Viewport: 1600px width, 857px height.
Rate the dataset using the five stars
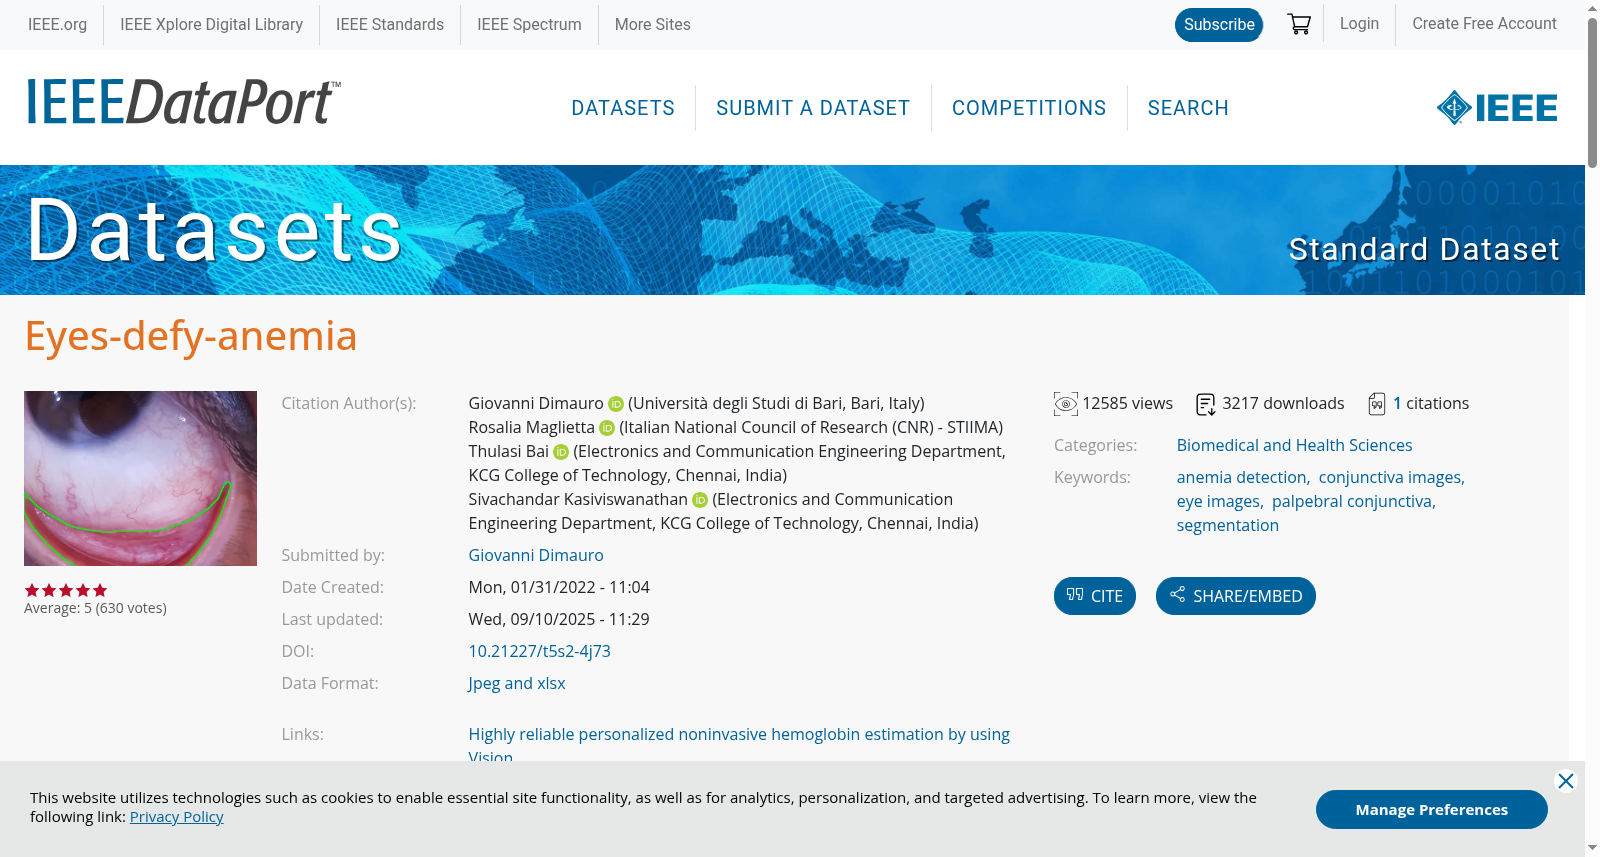click(x=66, y=590)
